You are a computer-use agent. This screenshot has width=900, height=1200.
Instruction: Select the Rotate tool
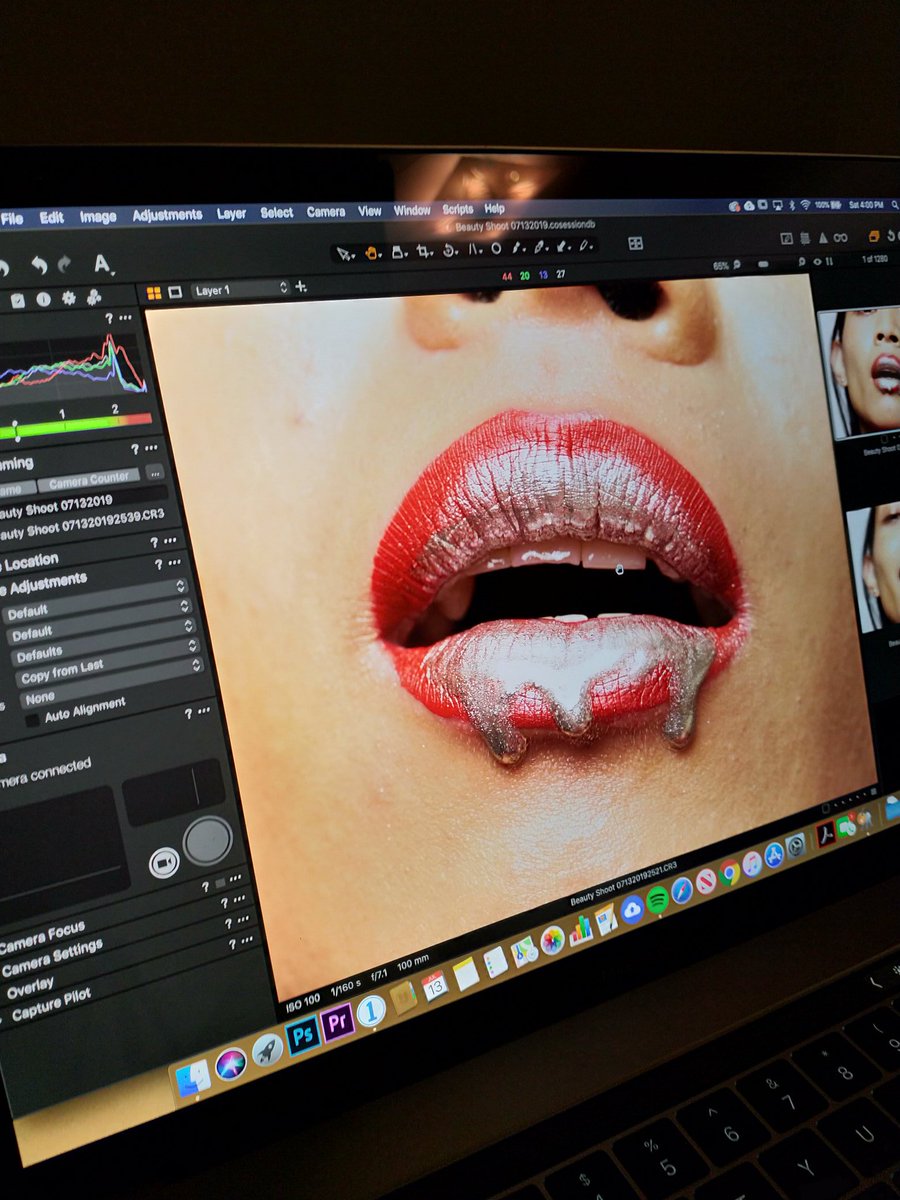tap(451, 250)
